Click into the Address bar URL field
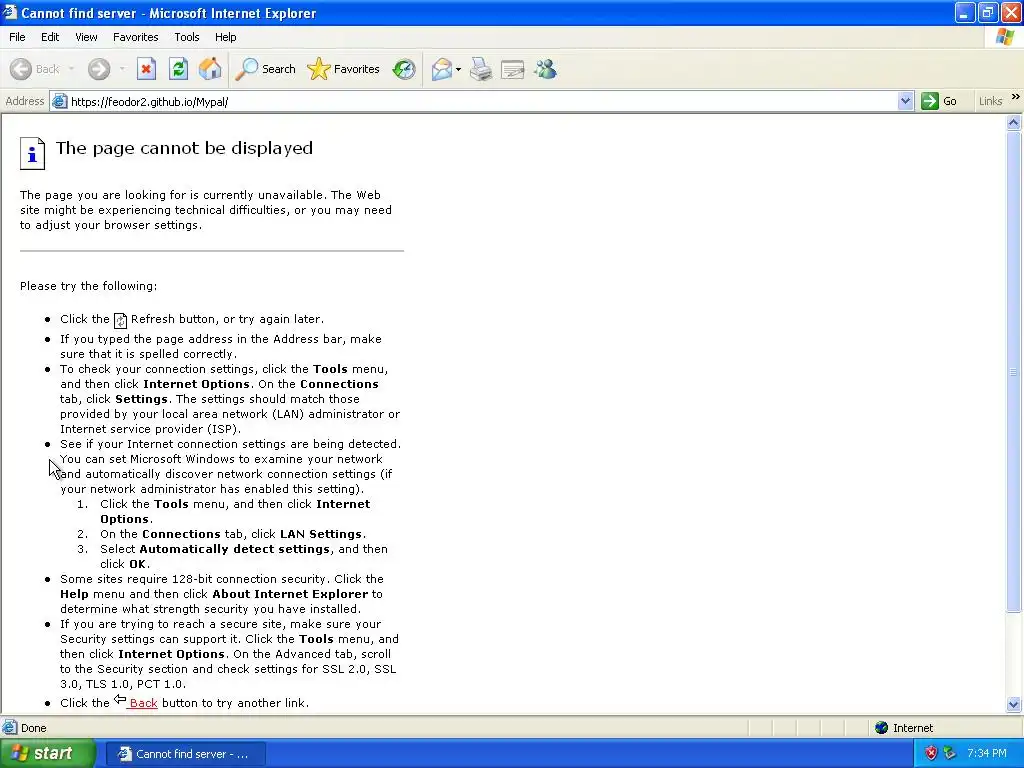The height and width of the screenshot is (768, 1024). coord(483,101)
